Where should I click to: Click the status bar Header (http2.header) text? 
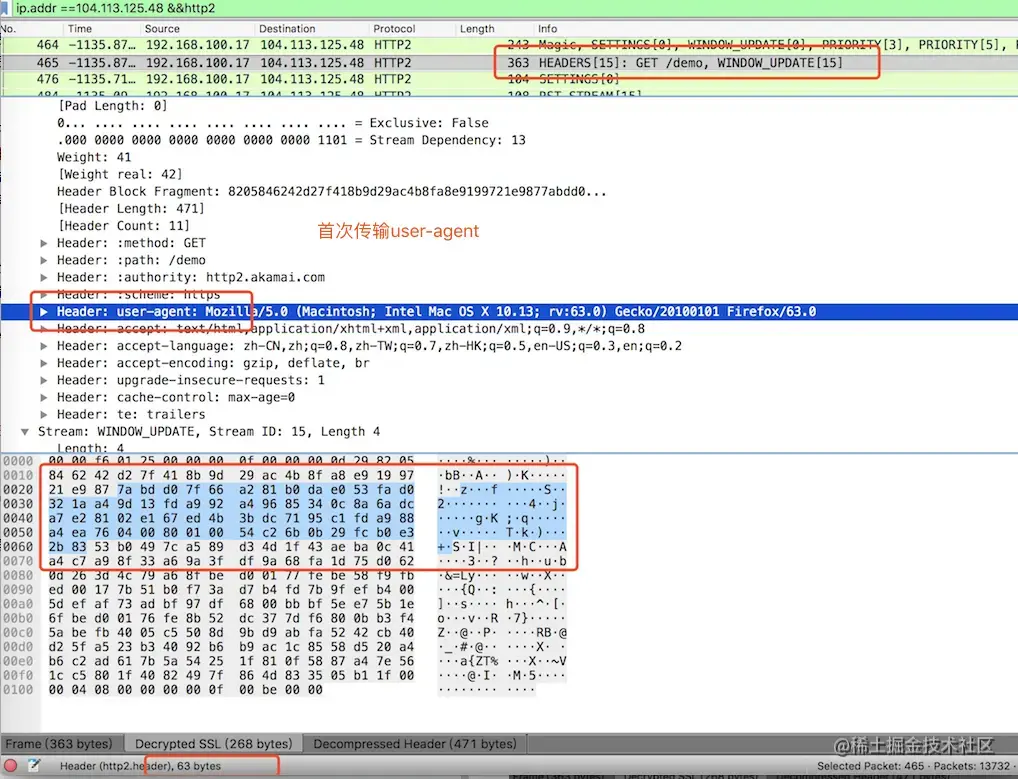(x=140, y=766)
